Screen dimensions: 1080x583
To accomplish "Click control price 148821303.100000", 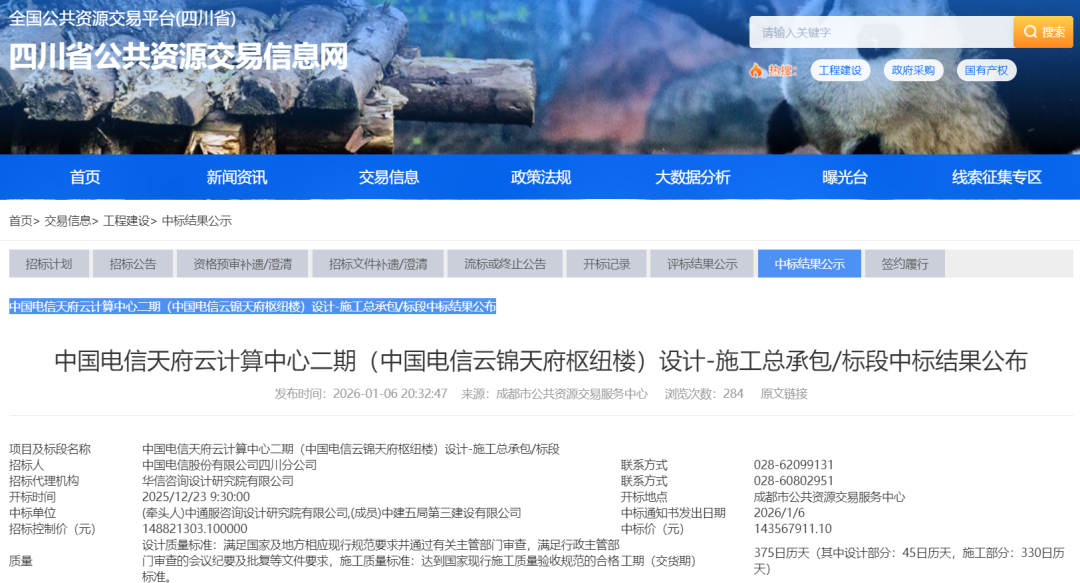I will pyautogui.click(x=194, y=529).
